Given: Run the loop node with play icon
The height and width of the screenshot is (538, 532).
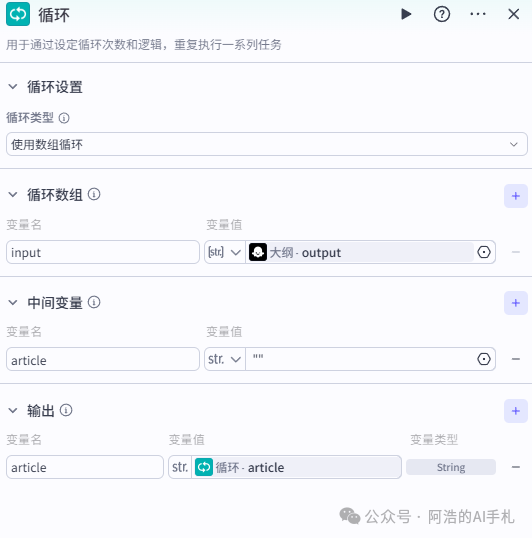Looking at the screenshot, I should [x=406, y=14].
